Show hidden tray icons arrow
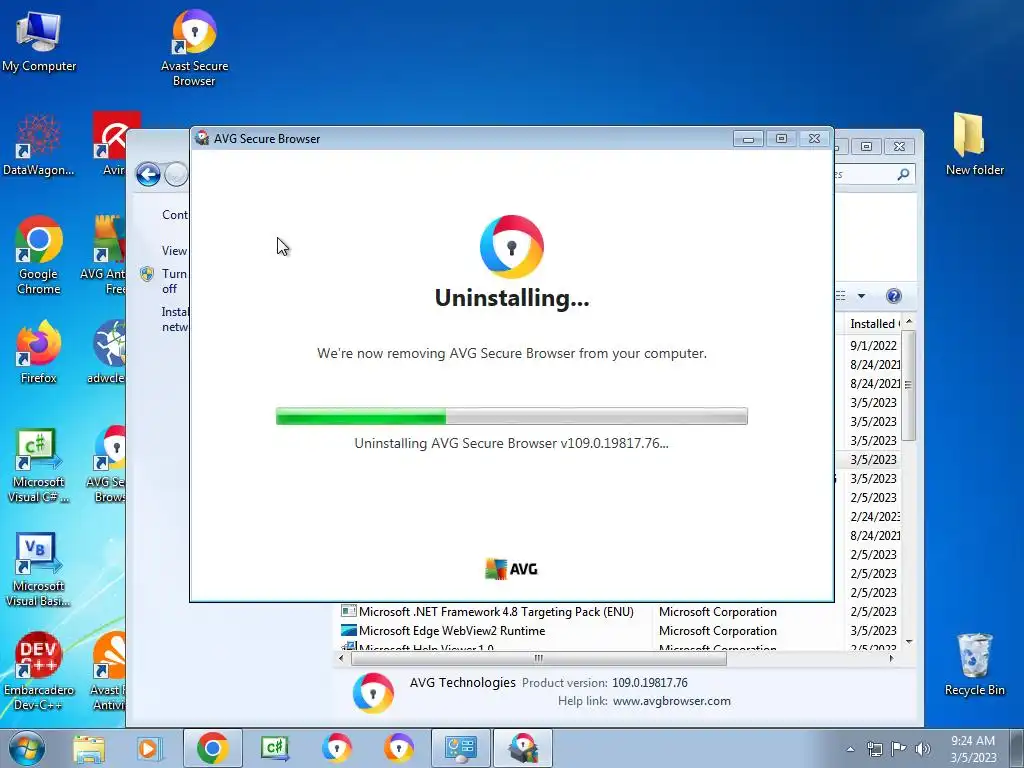 850,749
